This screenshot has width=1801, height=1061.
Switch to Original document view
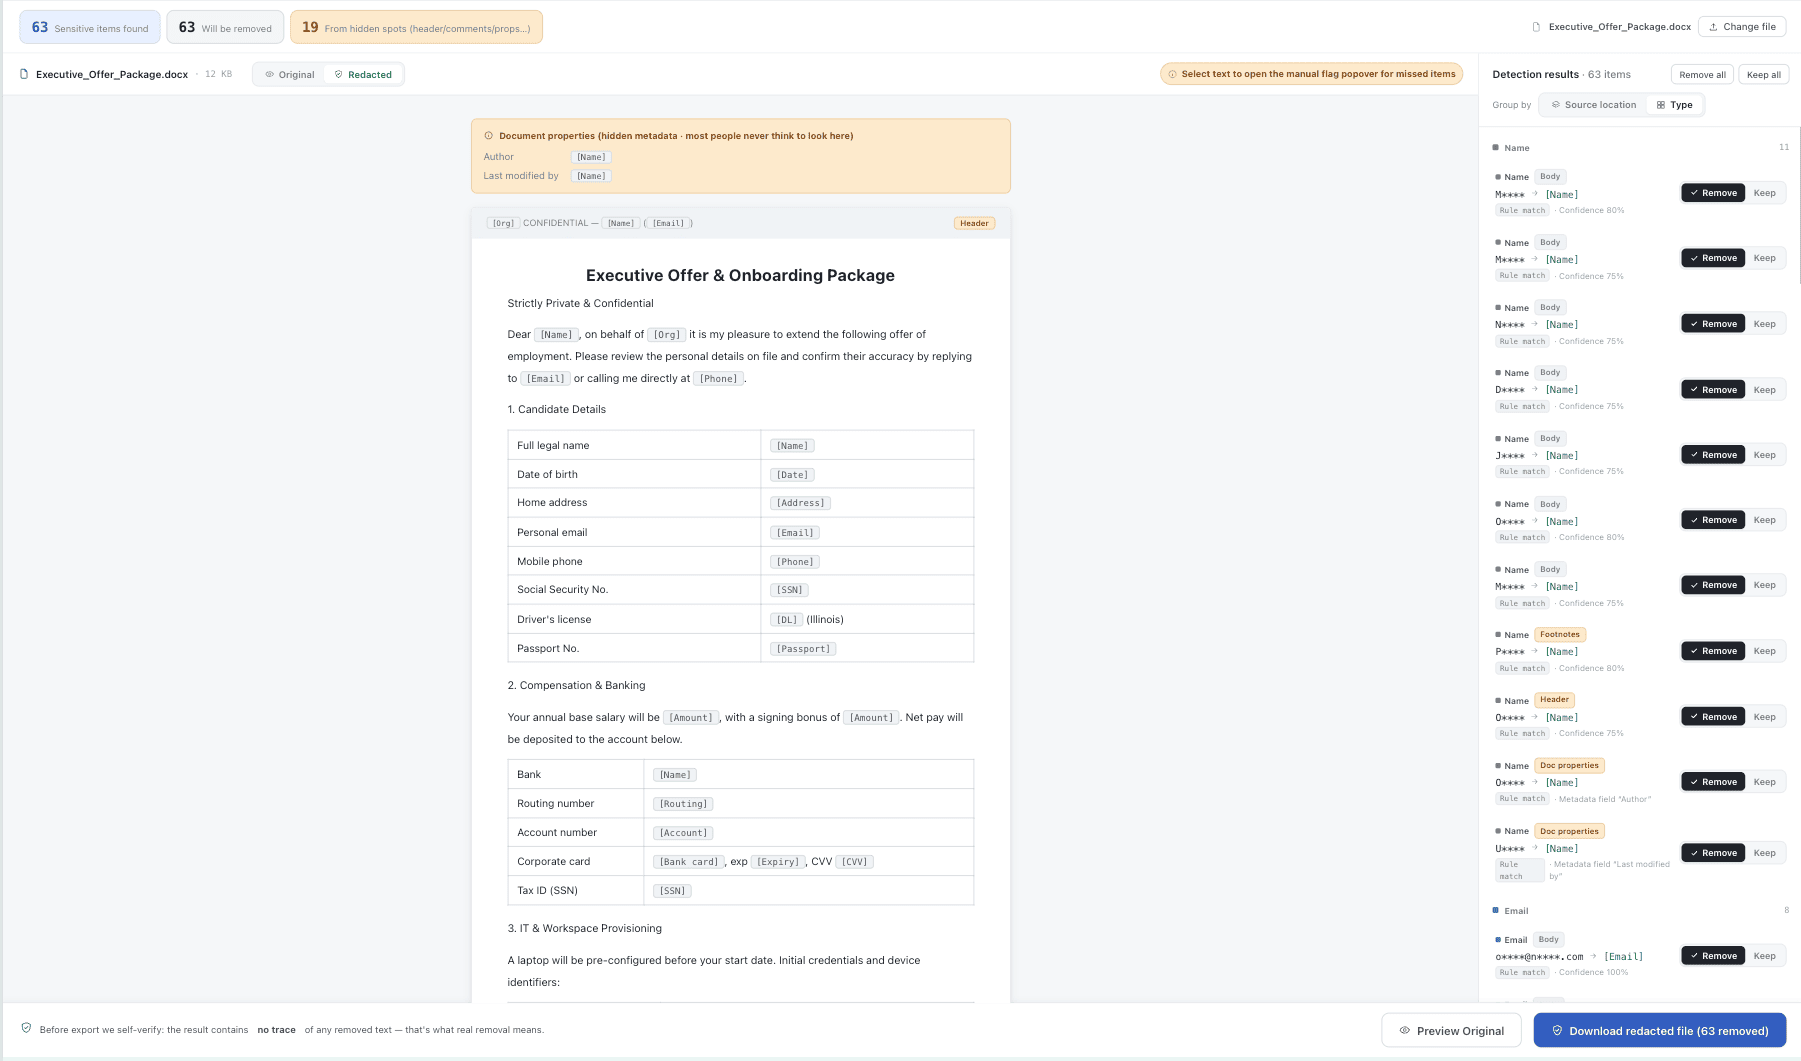pyautogui.click(x=290, y=75)
